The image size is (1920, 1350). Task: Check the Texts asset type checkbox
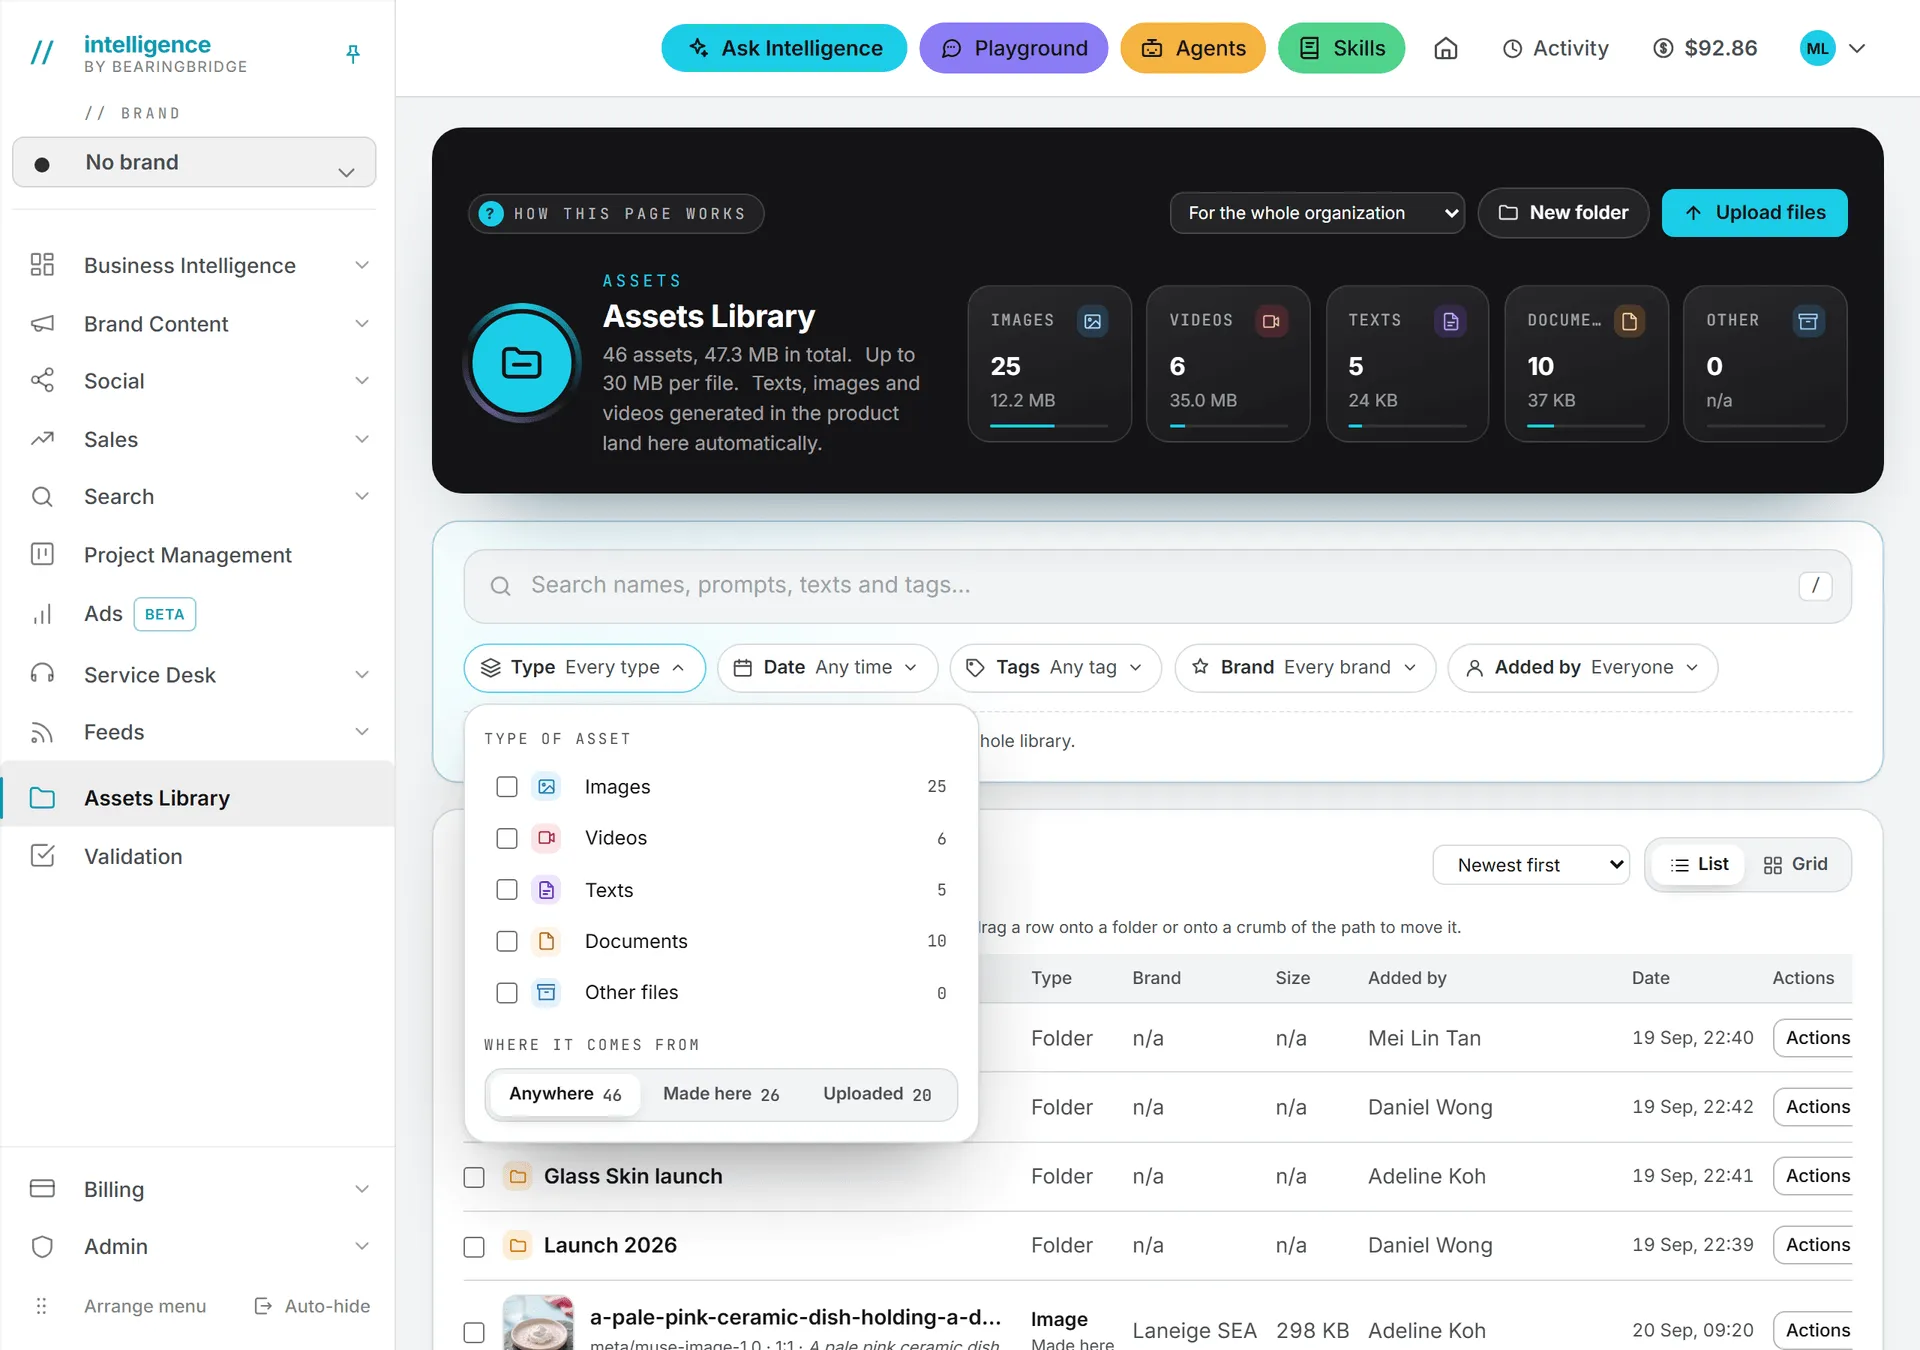(507, 890)
